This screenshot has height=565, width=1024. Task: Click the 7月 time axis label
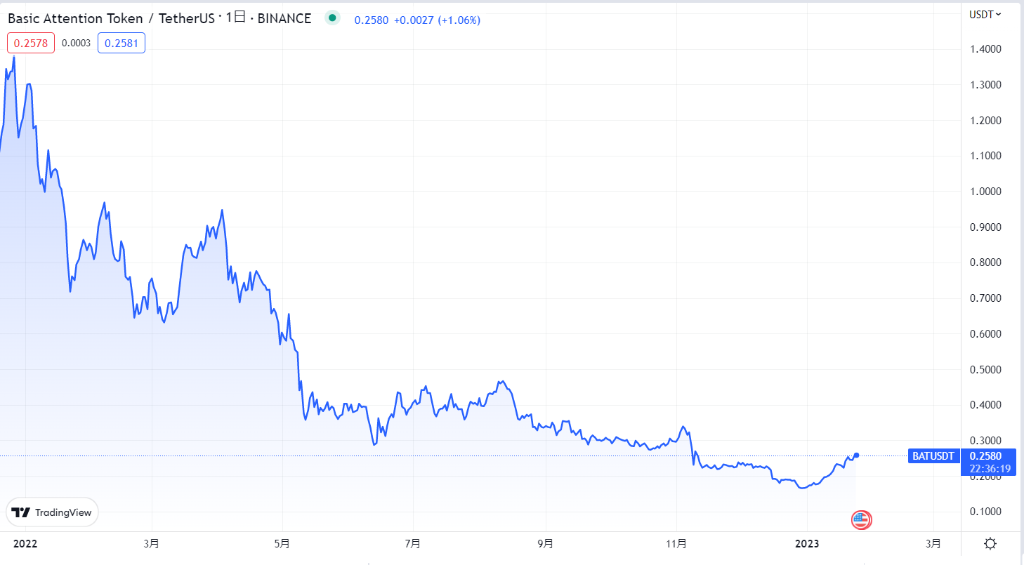click(412, 543)
